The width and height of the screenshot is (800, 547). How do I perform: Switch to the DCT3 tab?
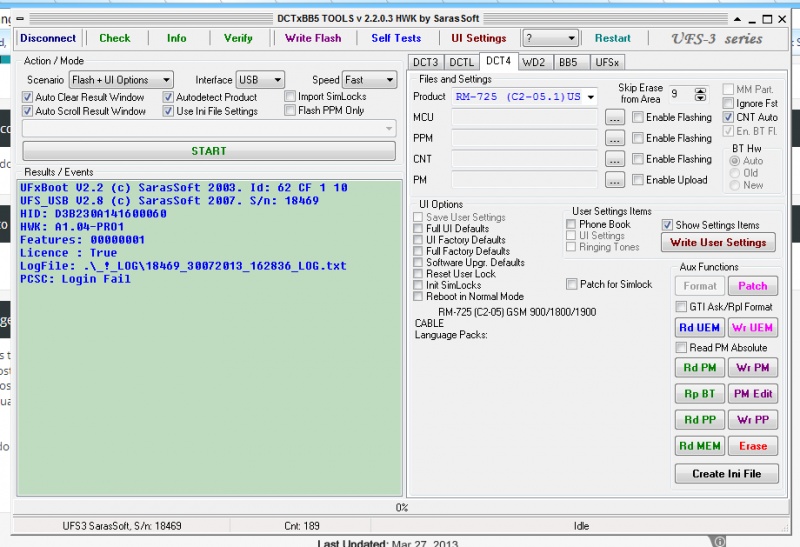[426, 62]
